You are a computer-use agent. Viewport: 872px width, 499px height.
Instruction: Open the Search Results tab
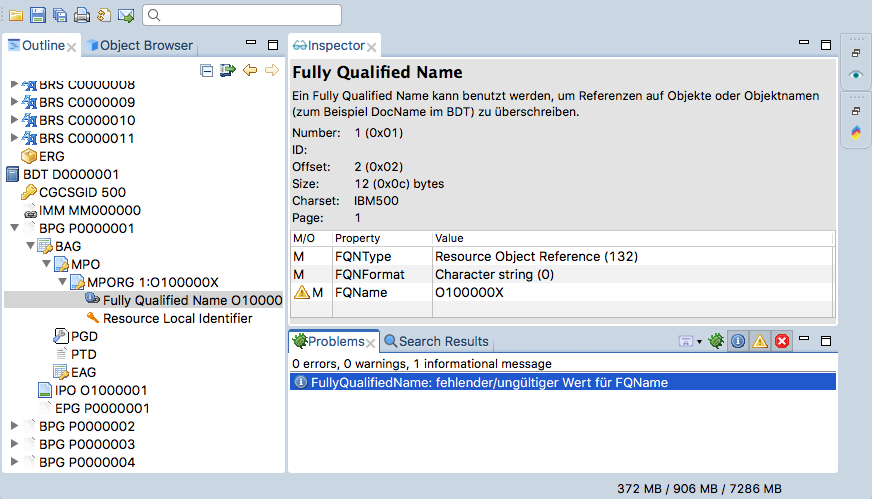click(436, 341)
